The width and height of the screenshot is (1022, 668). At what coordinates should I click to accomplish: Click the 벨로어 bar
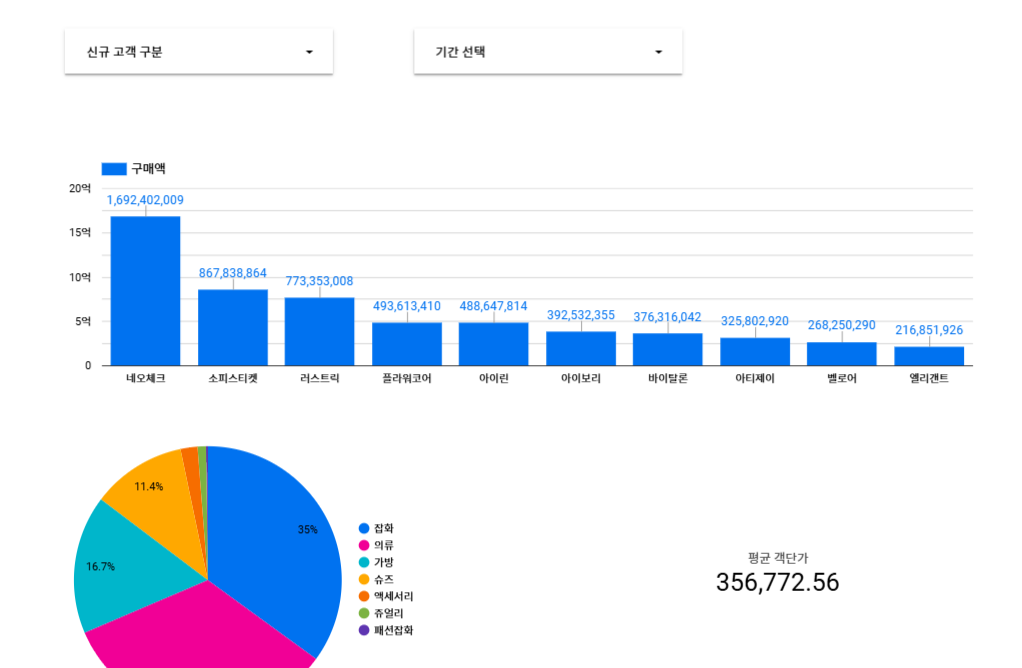pyautogui.click(x=841, y=354)
